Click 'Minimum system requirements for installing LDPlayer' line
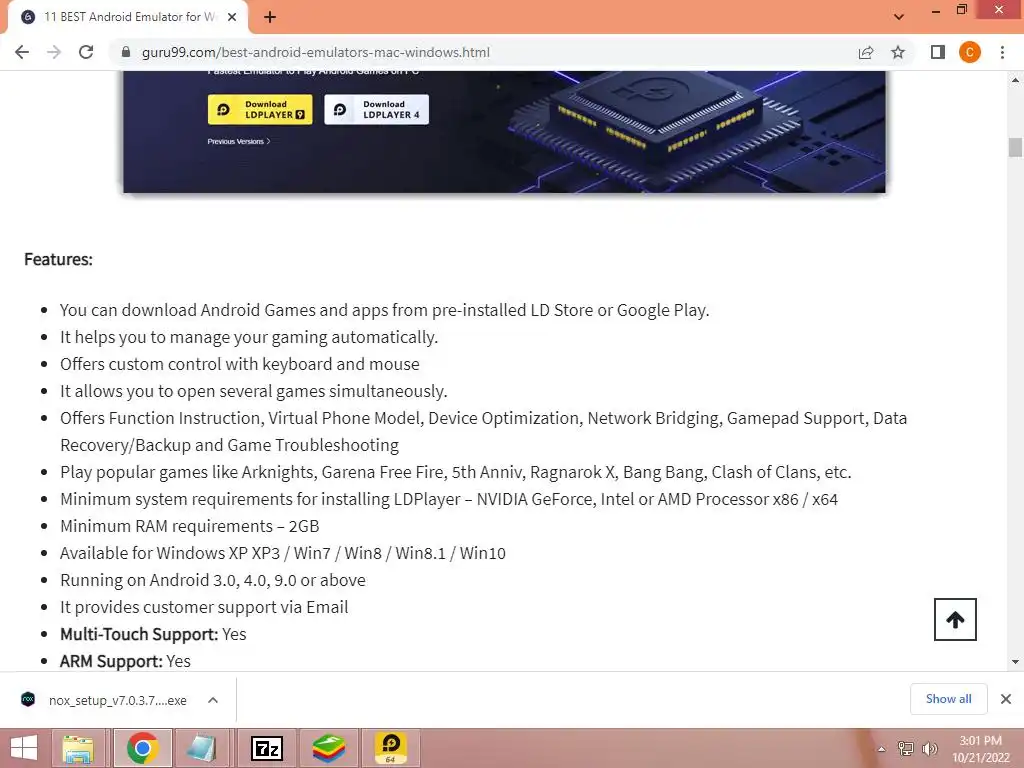Image resolution: width=1024 pixels, height=768 pixels. 449,499
